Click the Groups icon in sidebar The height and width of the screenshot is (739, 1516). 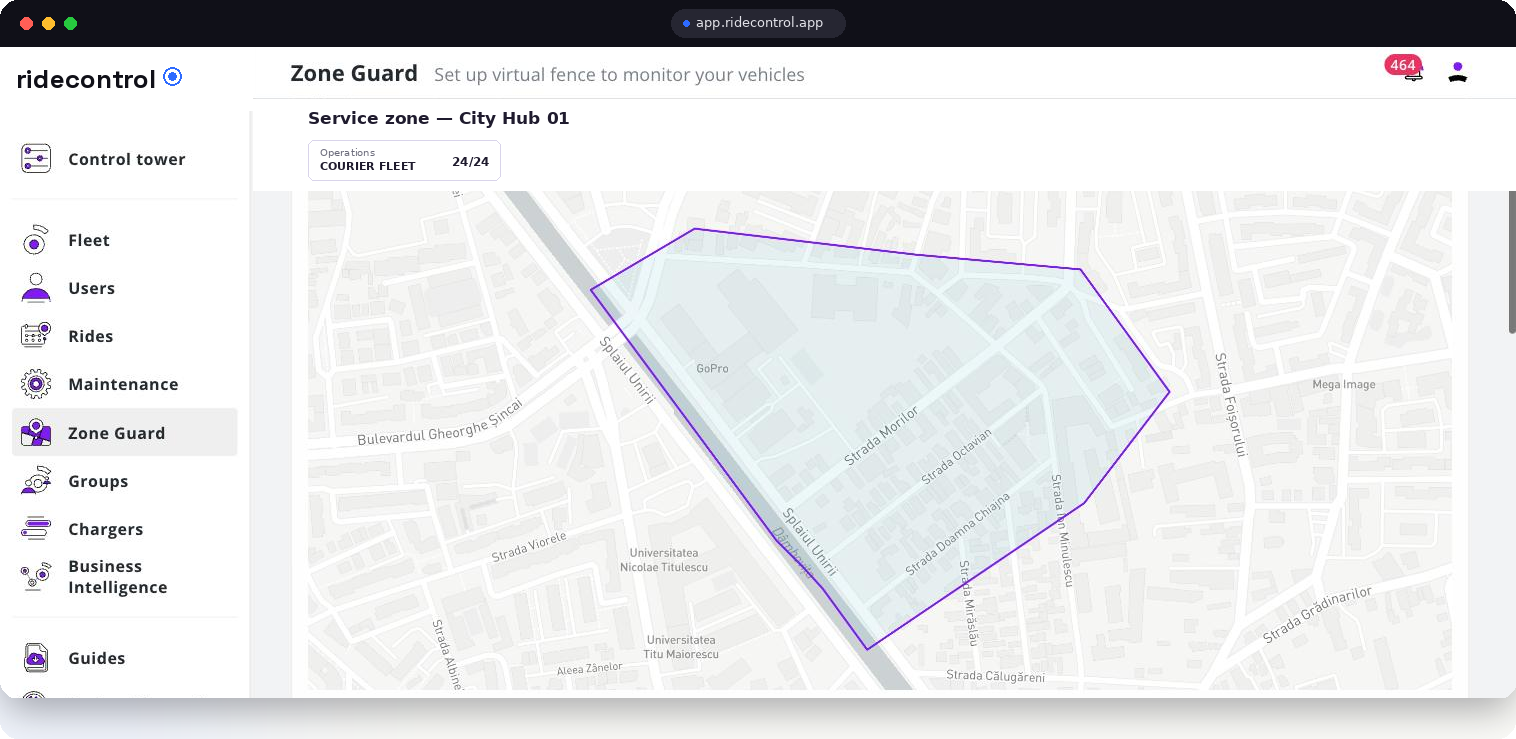click(36, 481)
